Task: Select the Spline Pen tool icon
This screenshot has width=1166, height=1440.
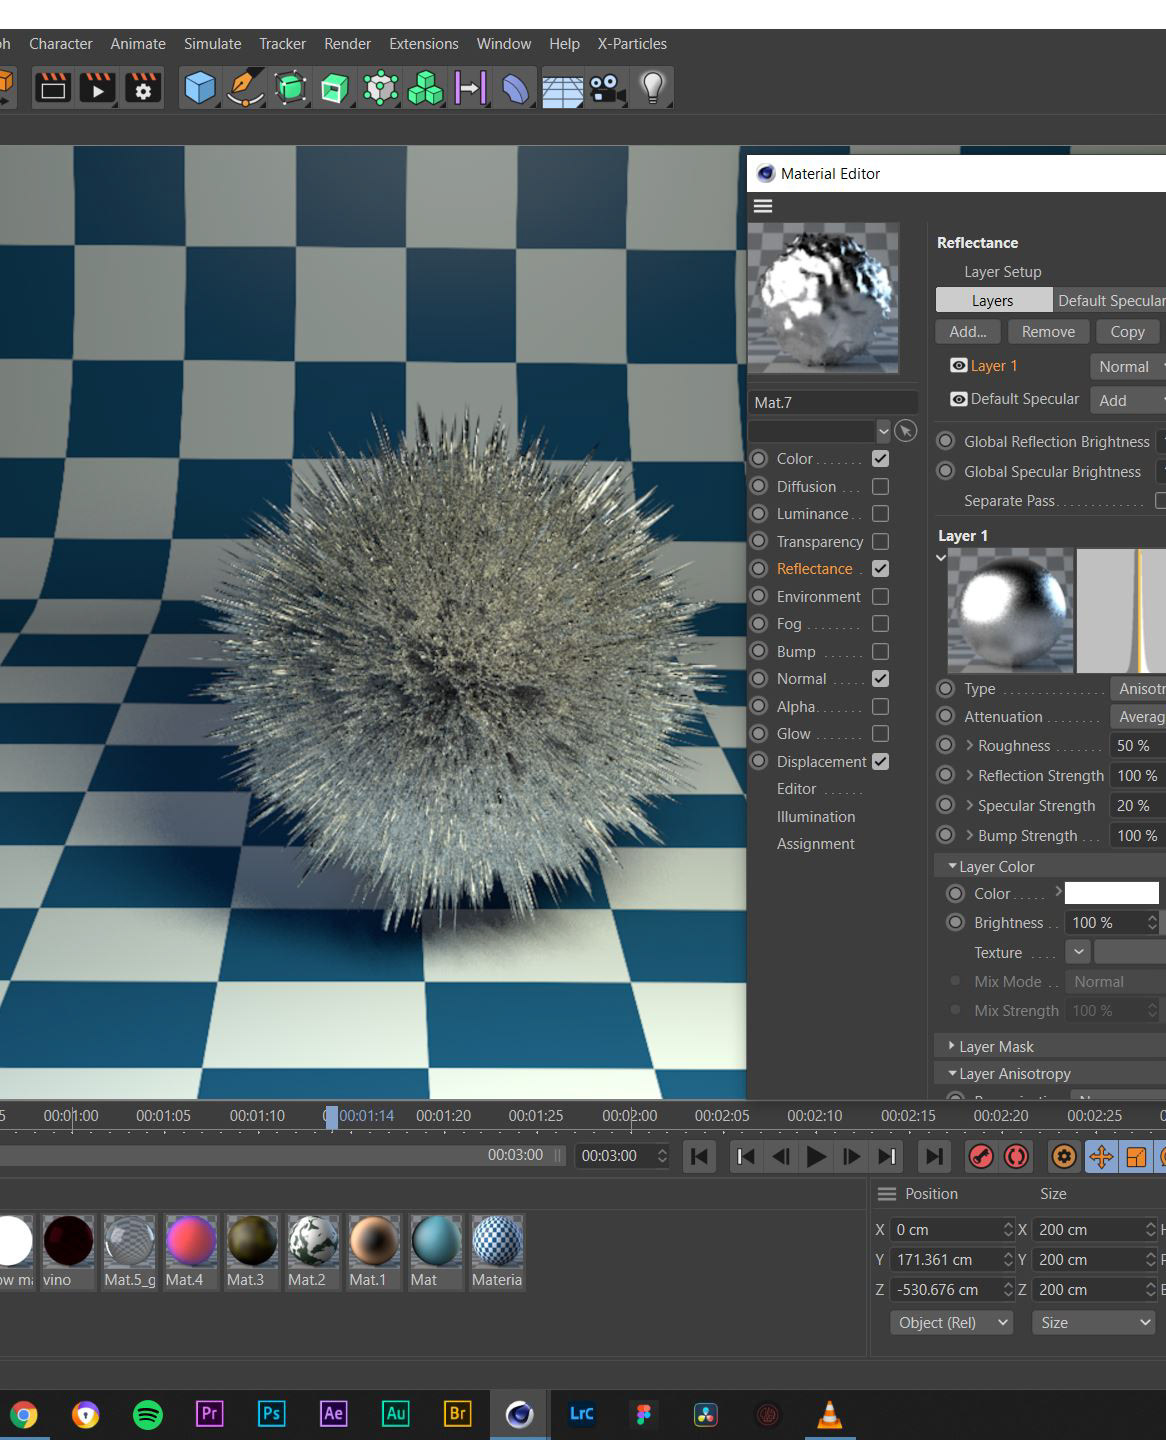Action: tap(244, 88)
